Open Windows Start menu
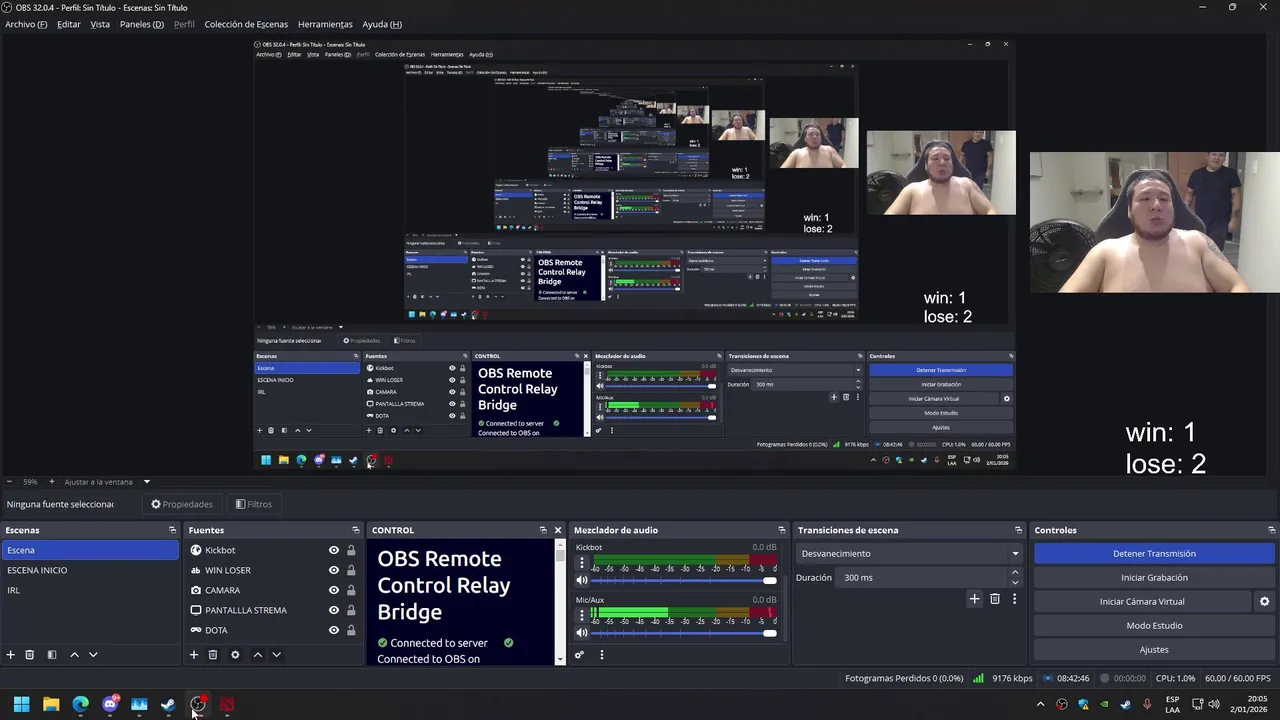 [x=21, y=705]
